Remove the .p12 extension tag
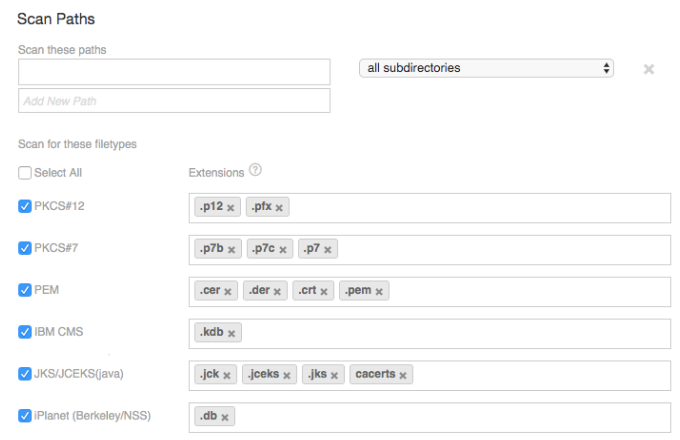 pyautogui.click(x=230, y=208)
